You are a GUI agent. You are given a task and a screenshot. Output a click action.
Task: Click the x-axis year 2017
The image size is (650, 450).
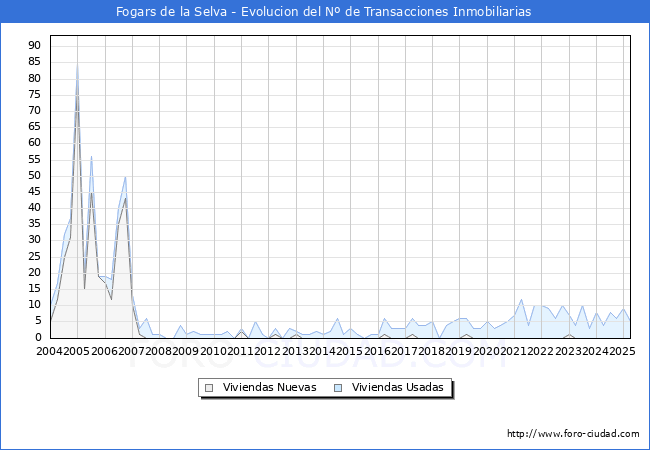pos(405,351)
